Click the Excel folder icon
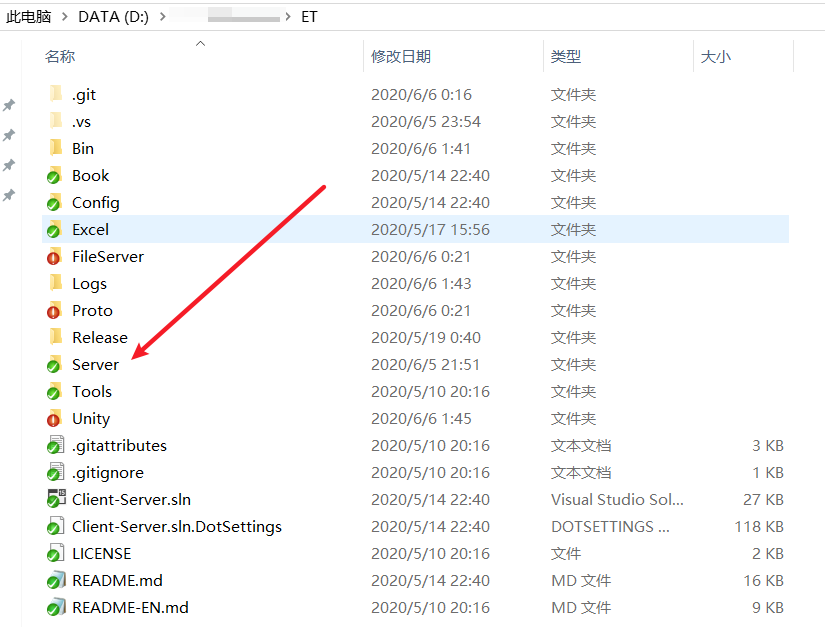This screenshot has height=627, width=825. 55,229
